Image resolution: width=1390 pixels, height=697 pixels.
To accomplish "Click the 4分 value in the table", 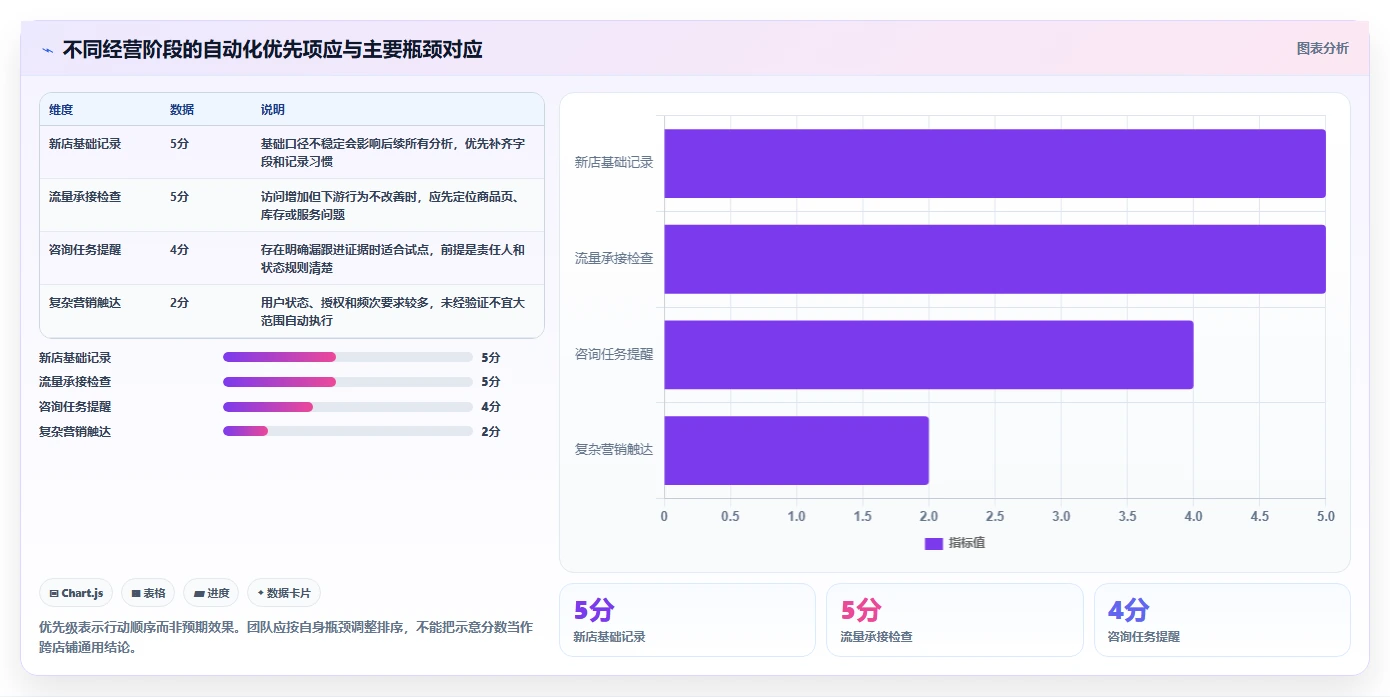I will (179, 249).
